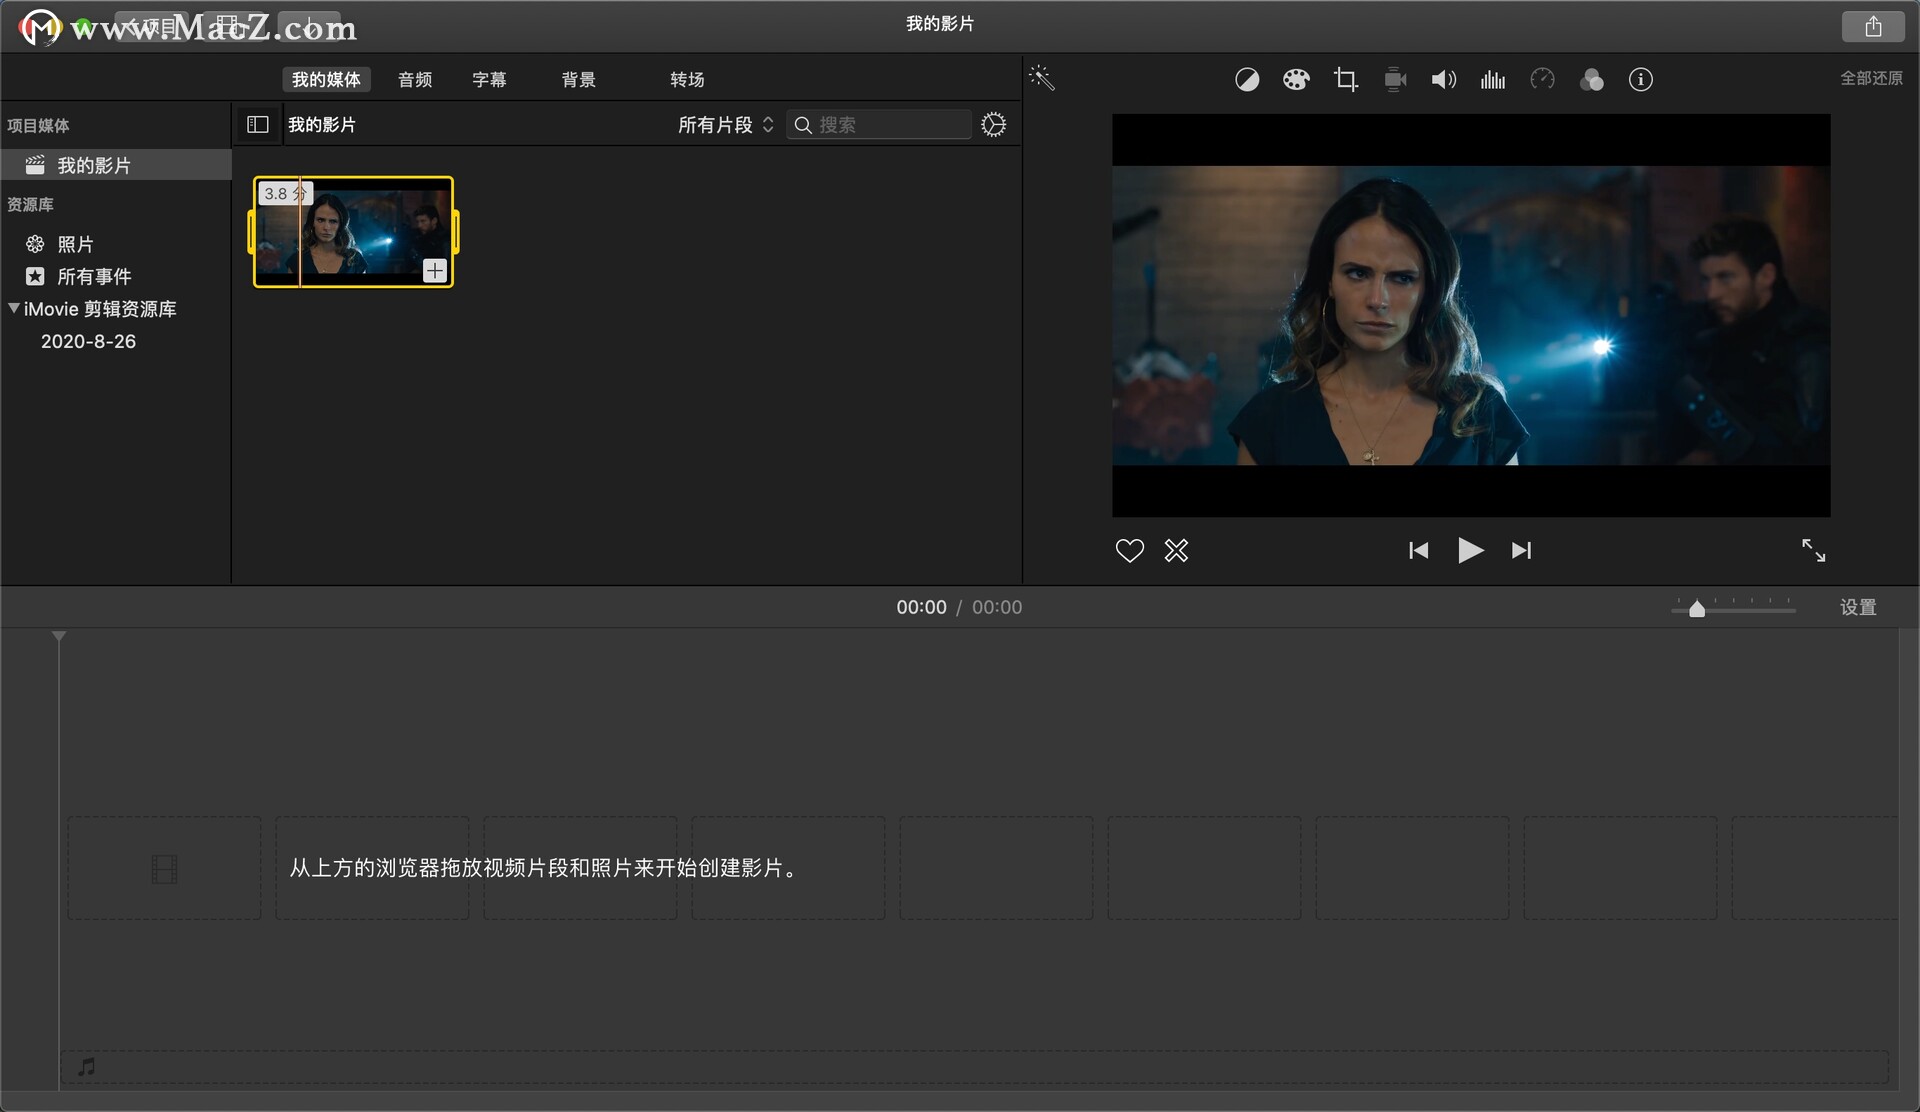Switch to the 我的媒体 tab
Viewport: 1920px width, 1112px height.
coord(326,80)
